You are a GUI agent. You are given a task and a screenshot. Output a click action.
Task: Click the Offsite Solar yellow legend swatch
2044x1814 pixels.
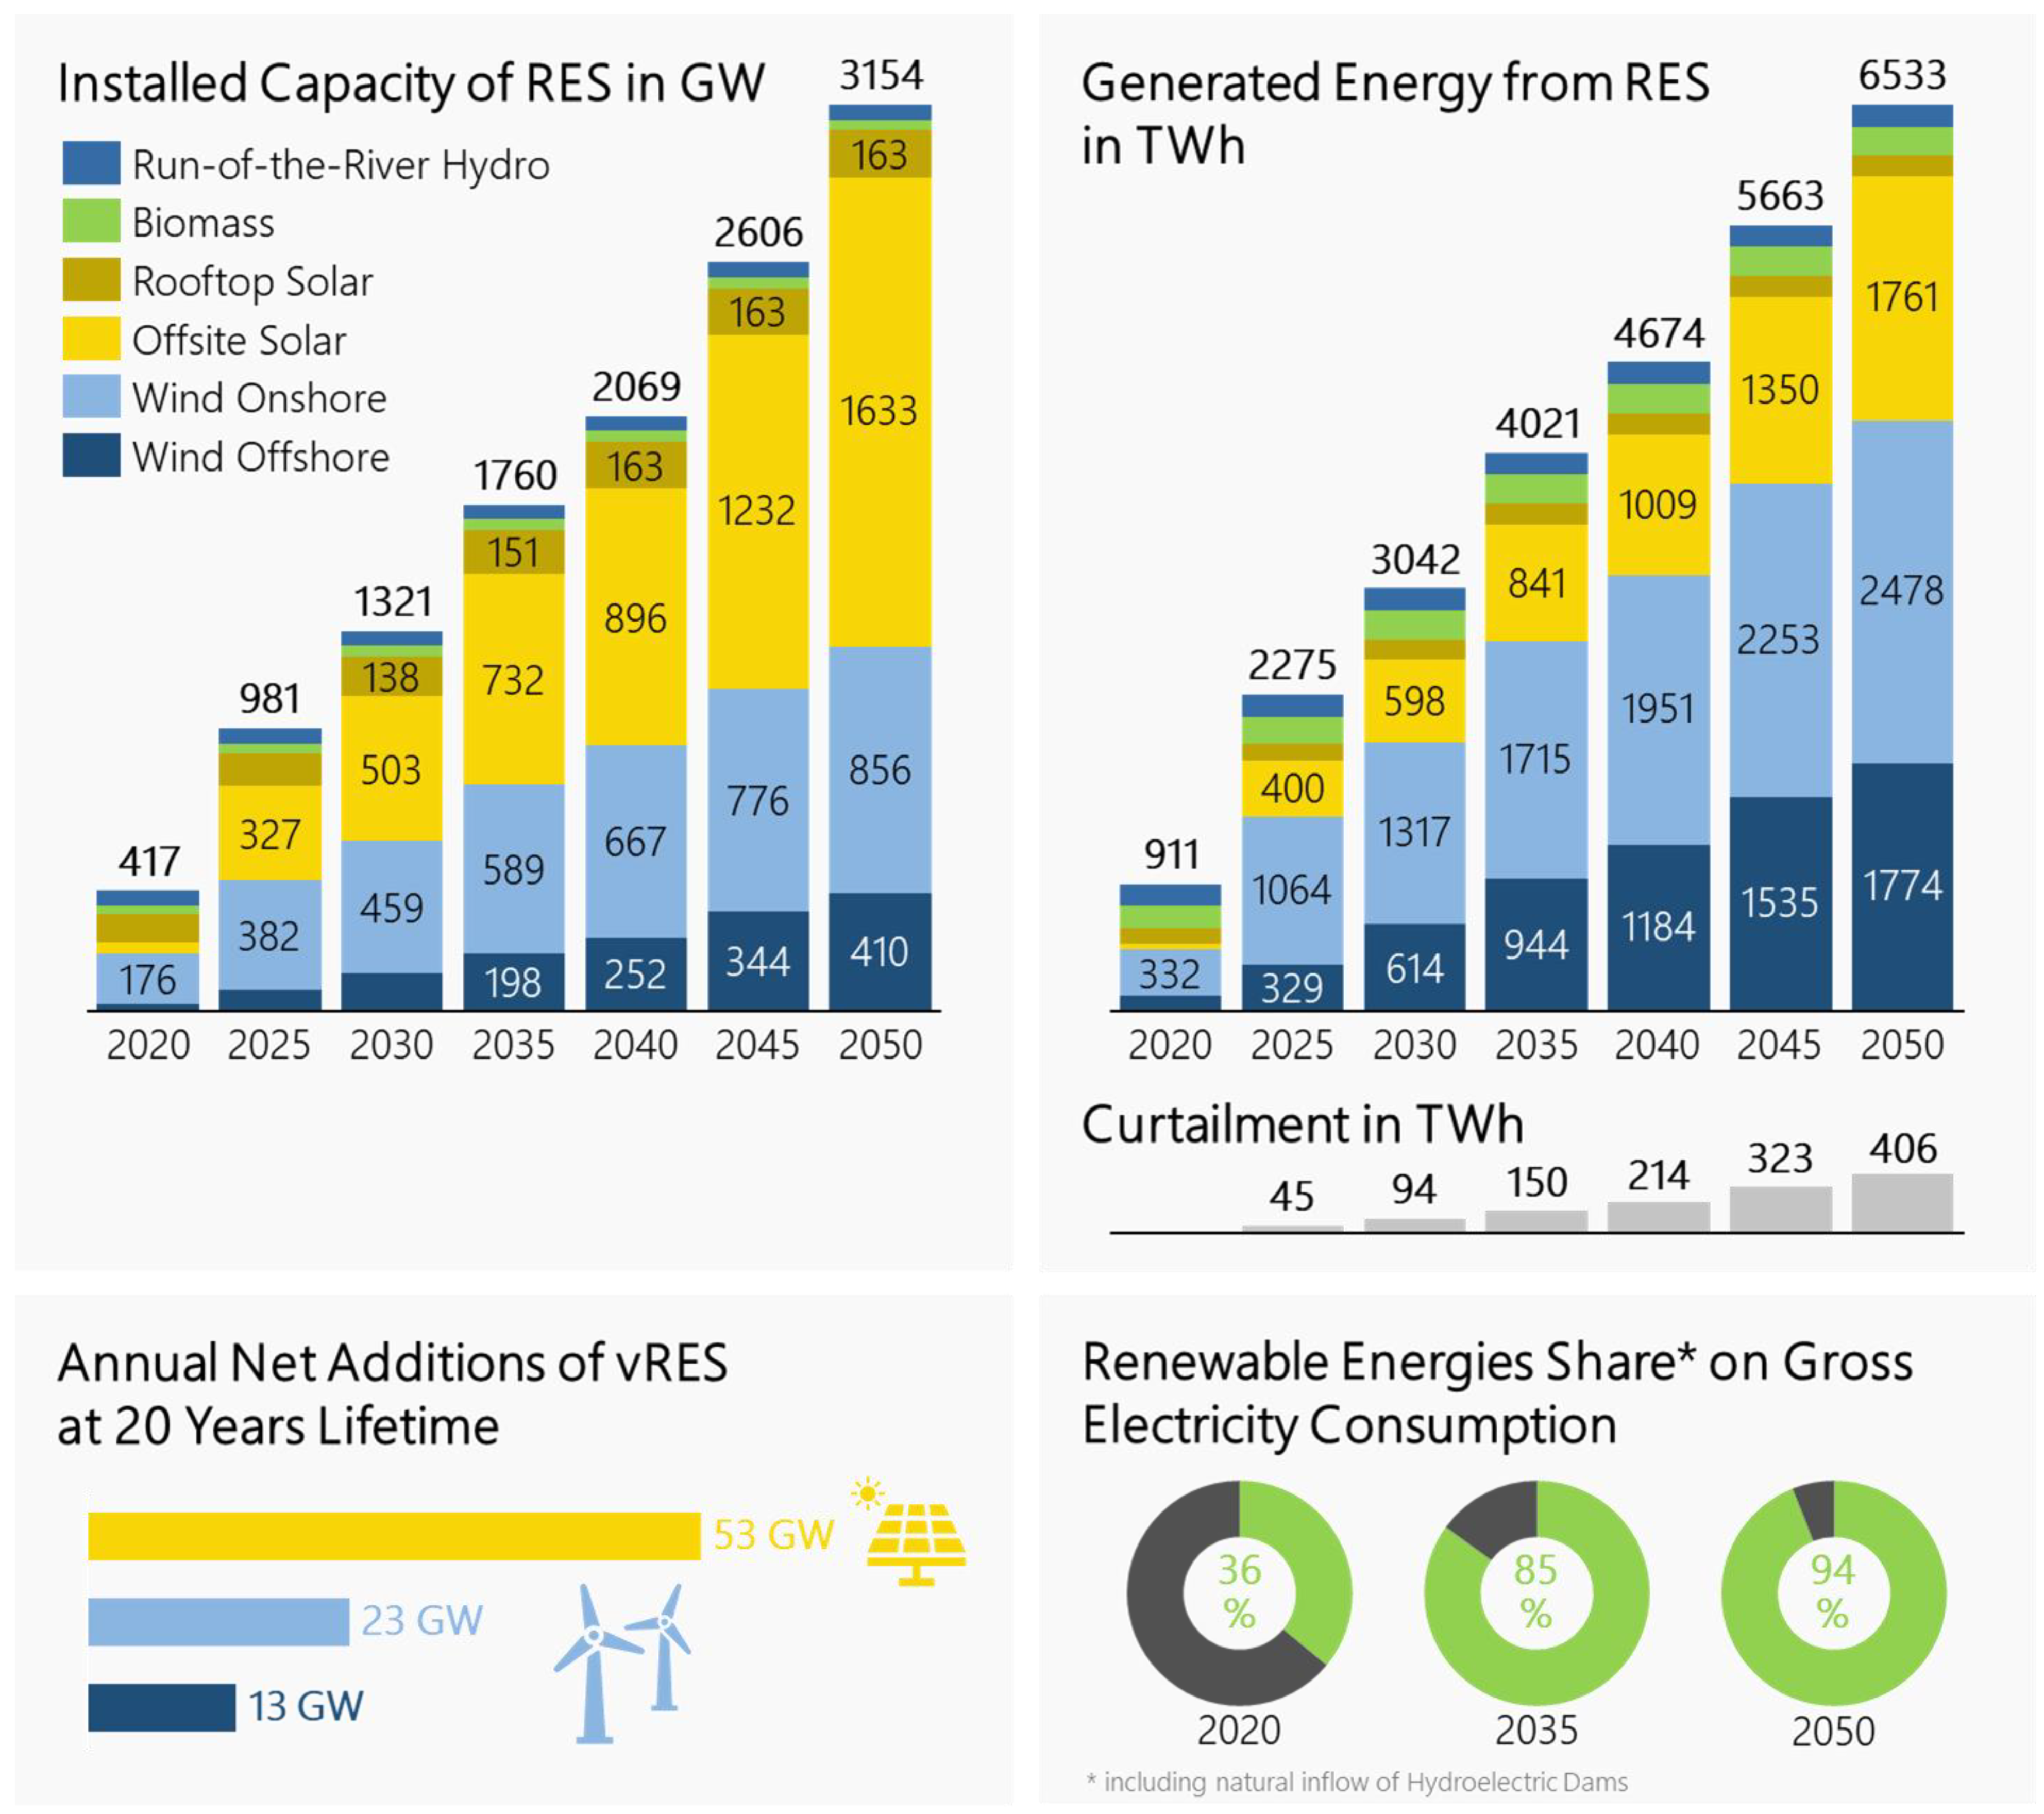point(91,339)
